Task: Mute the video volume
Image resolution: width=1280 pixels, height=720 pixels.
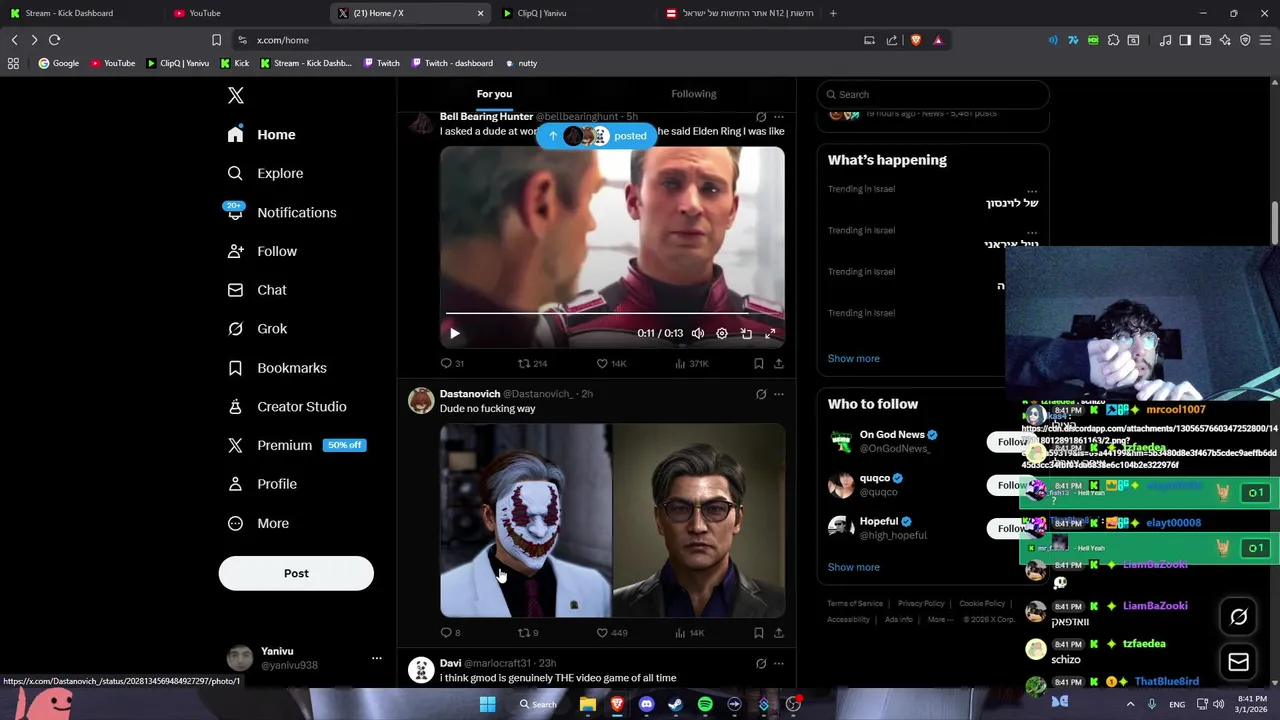Action: tap(698, 333)
